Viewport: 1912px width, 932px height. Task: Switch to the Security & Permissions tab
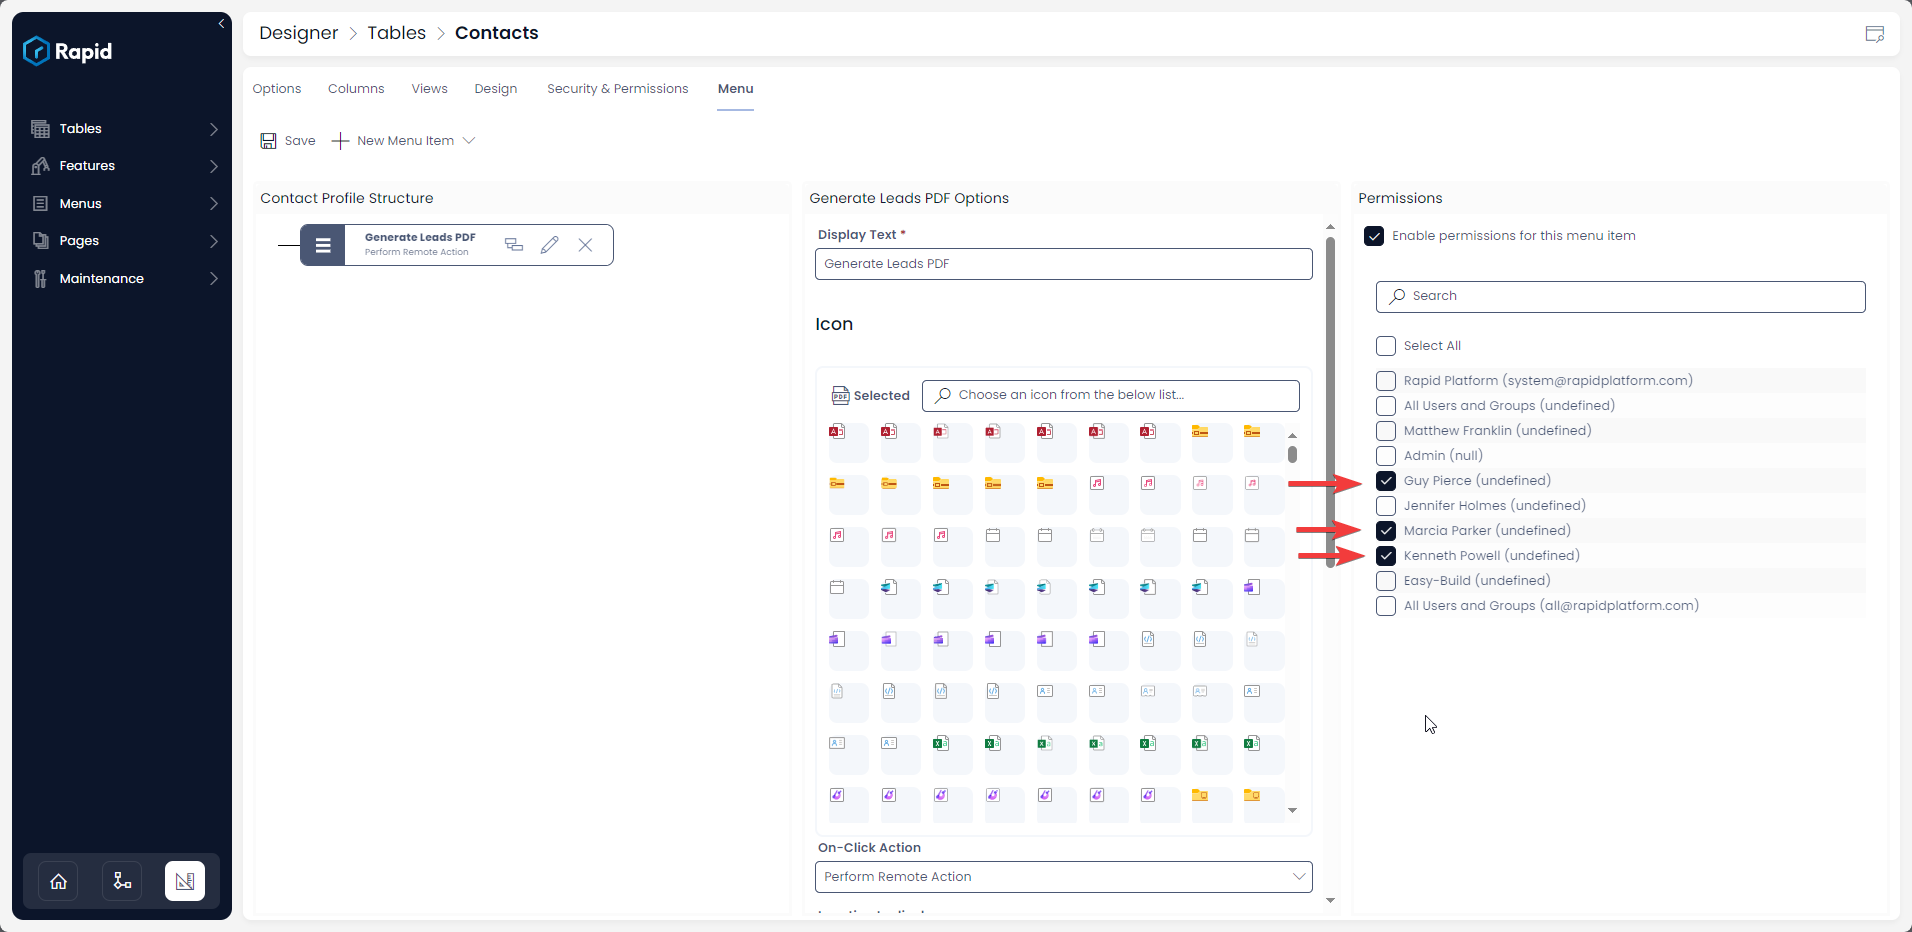(x=617, y=88)
